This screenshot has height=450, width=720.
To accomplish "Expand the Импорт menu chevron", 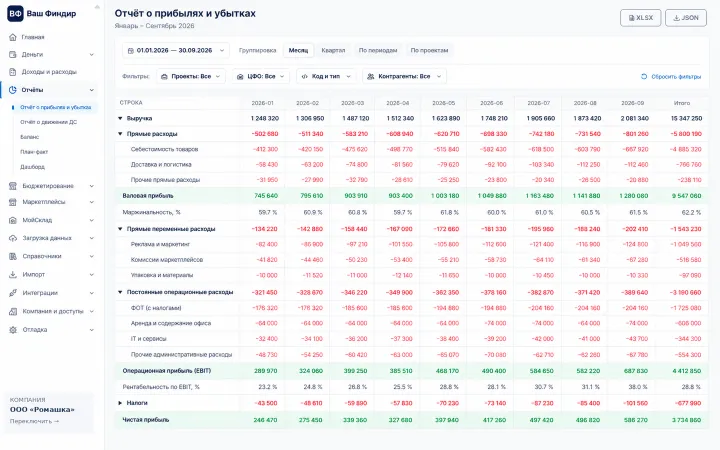I will 91,275.
